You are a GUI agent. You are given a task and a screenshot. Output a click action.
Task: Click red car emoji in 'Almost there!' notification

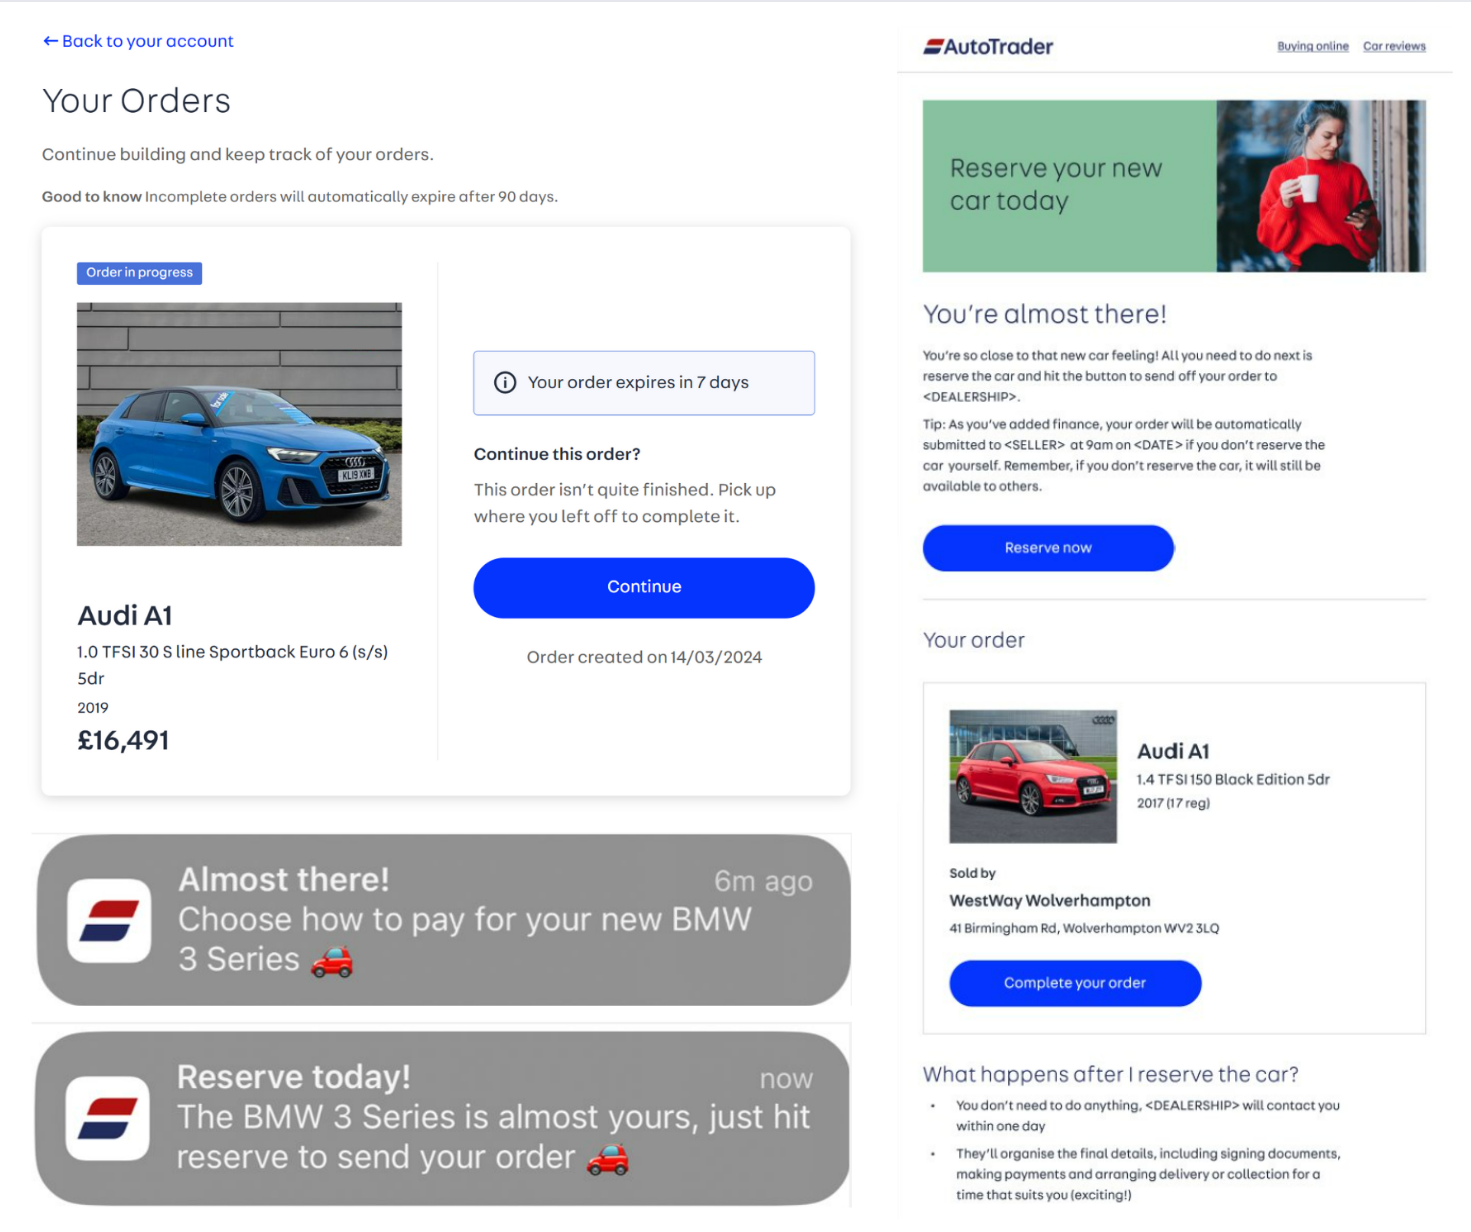click(x=332, y=960)
